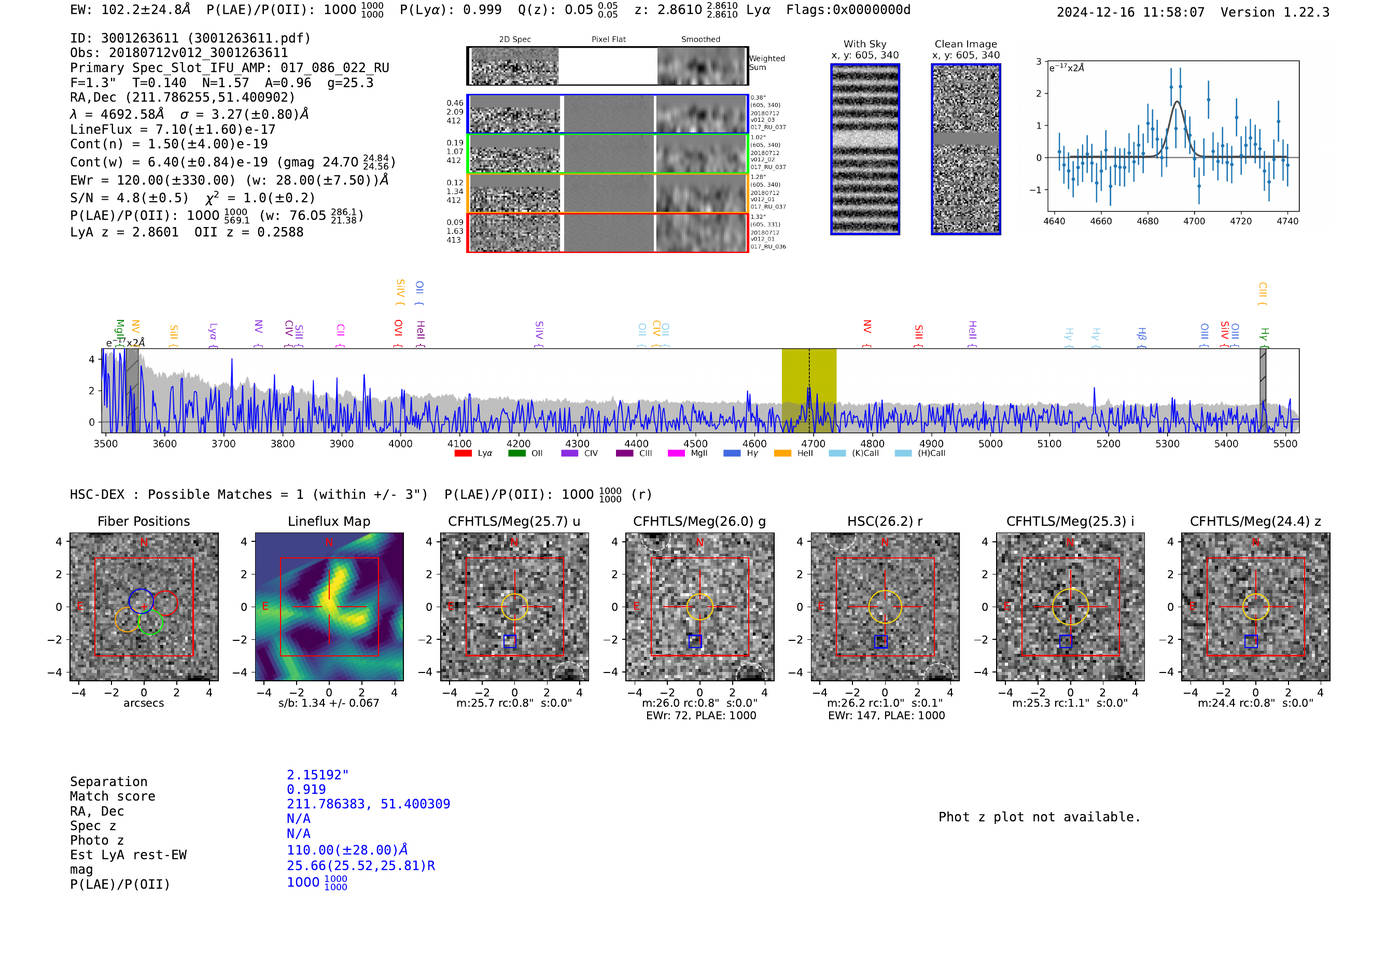Click the ID: 3001263611 line
1400x953 pixels.
coord(190,38)
